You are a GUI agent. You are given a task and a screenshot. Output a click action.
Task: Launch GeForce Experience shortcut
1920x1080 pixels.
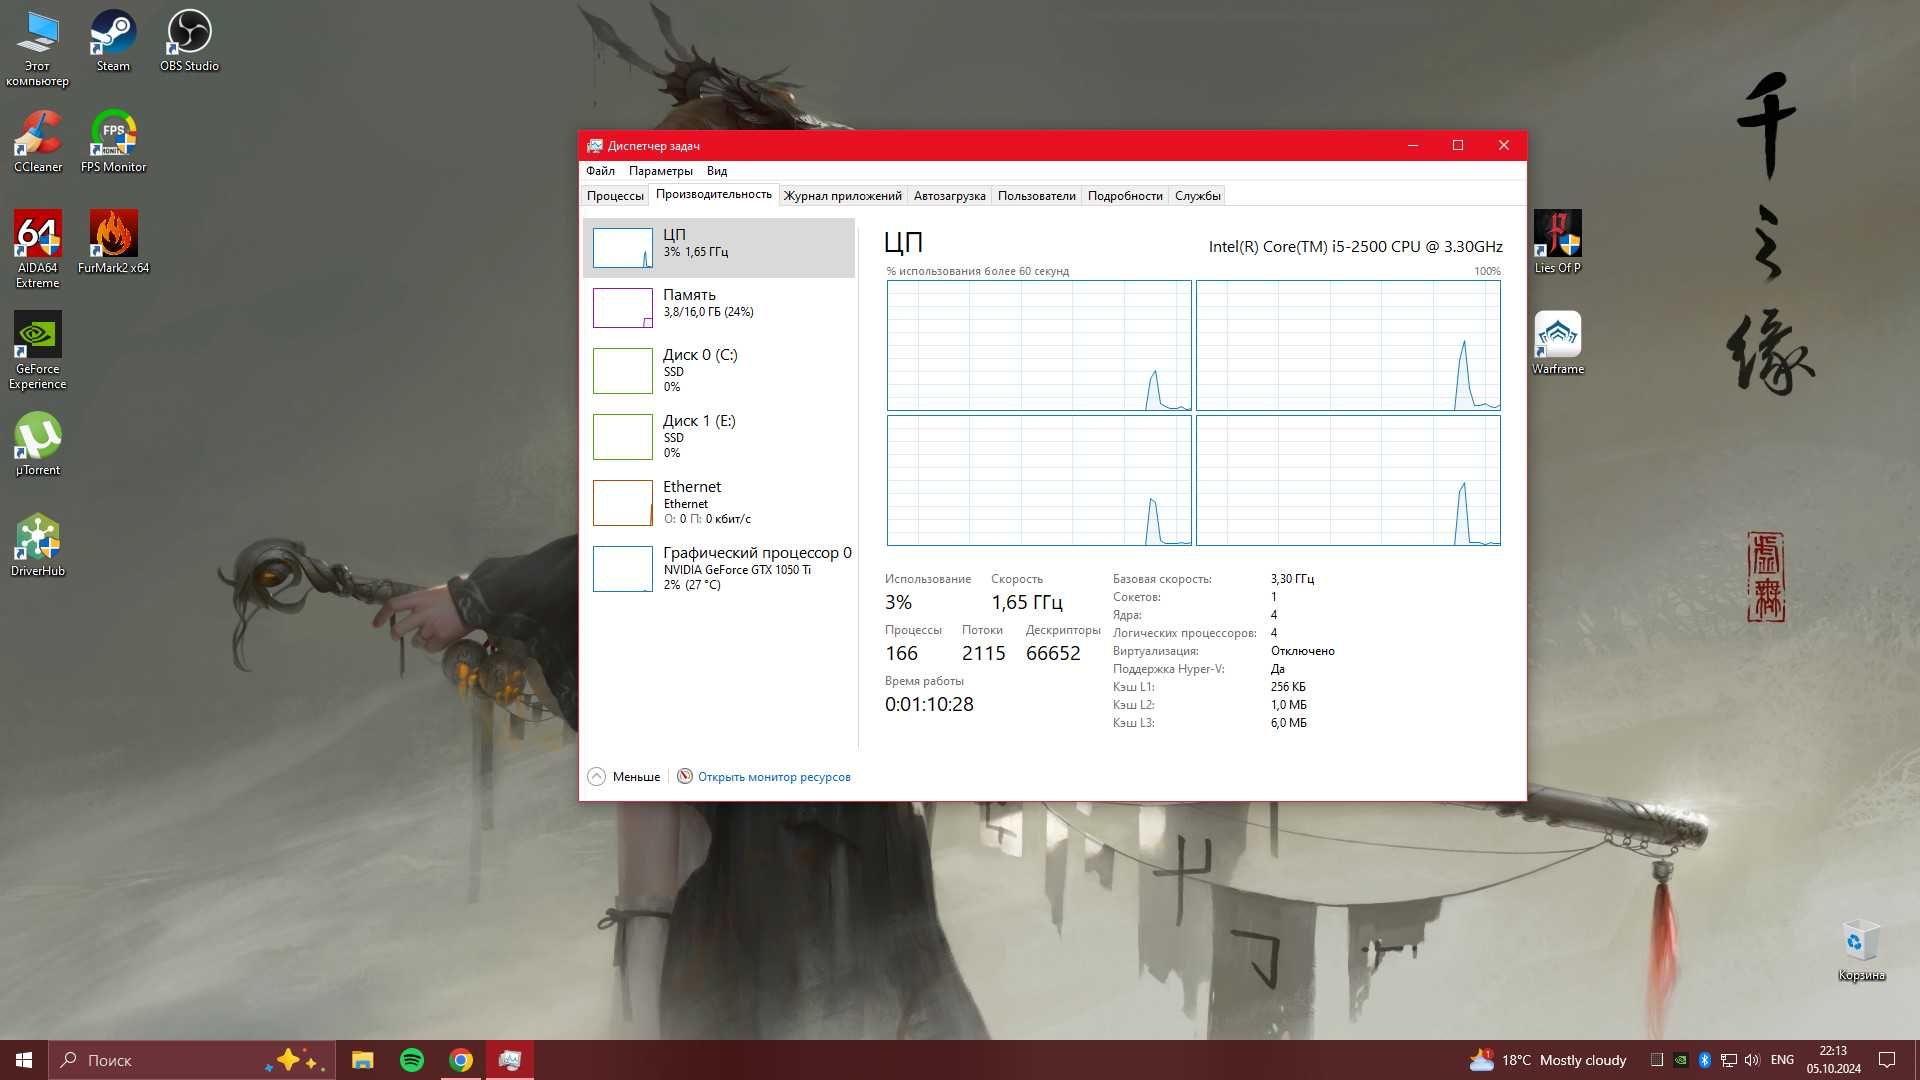coord(37,350)
